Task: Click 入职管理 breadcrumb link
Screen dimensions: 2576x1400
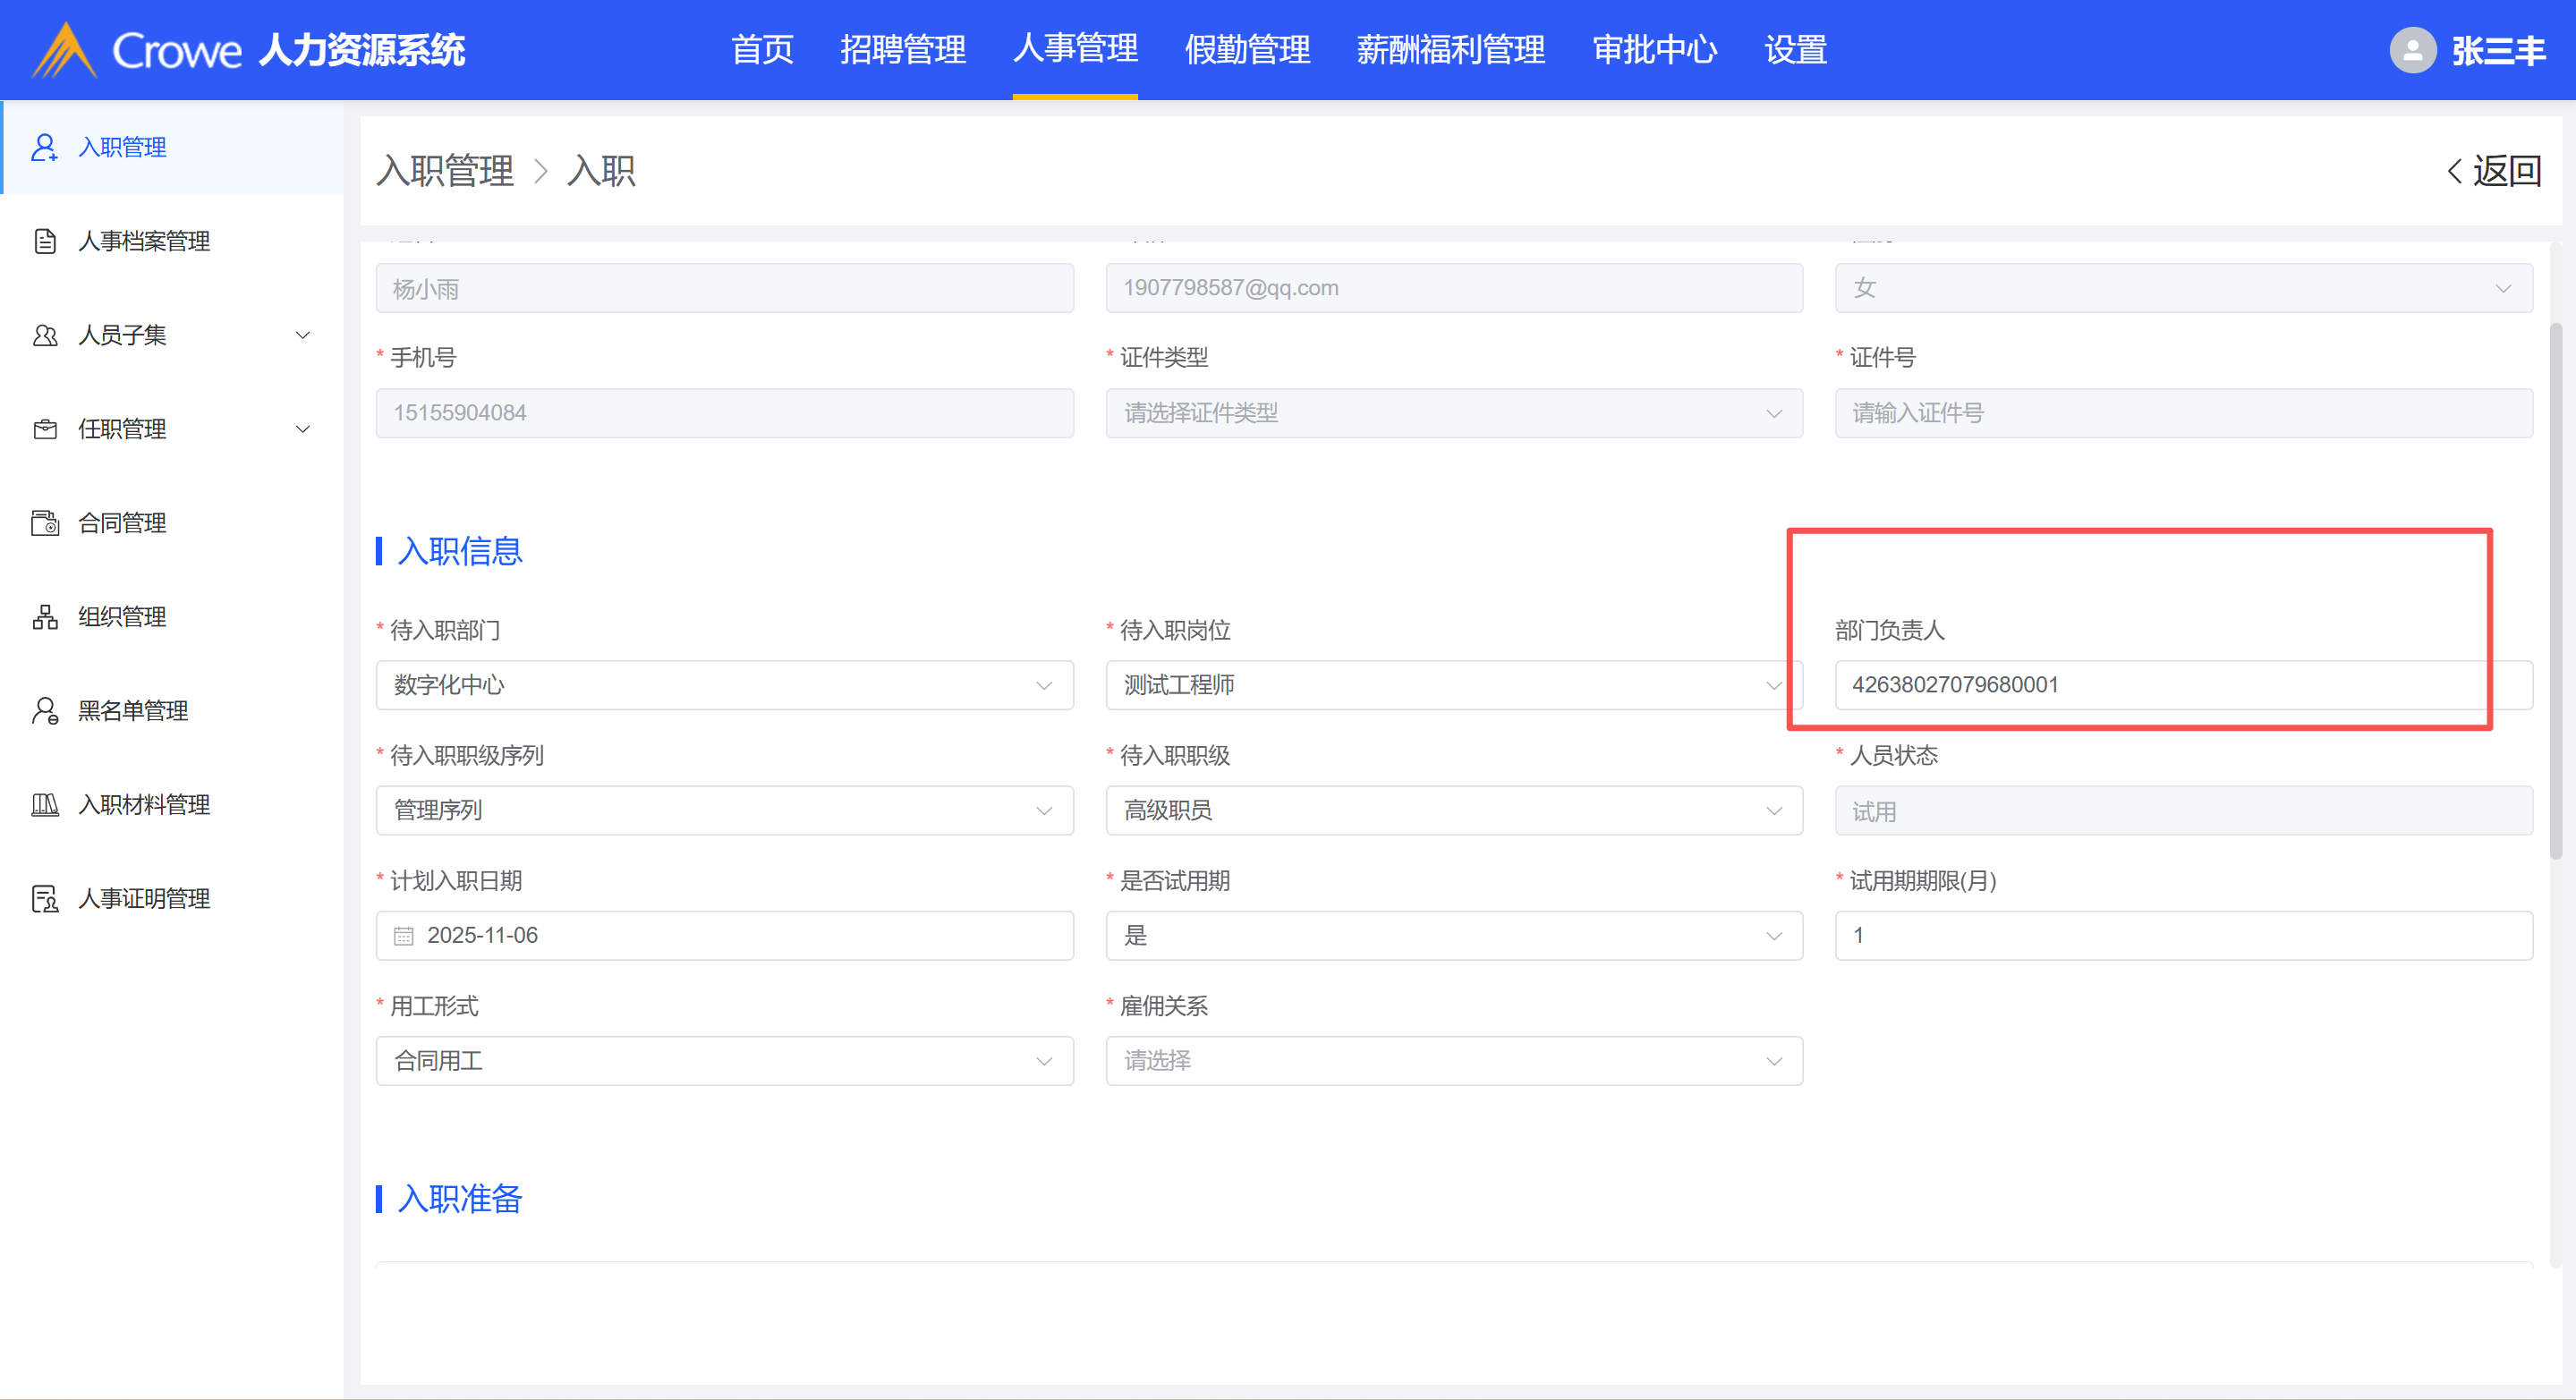Action: coord(445,171)
